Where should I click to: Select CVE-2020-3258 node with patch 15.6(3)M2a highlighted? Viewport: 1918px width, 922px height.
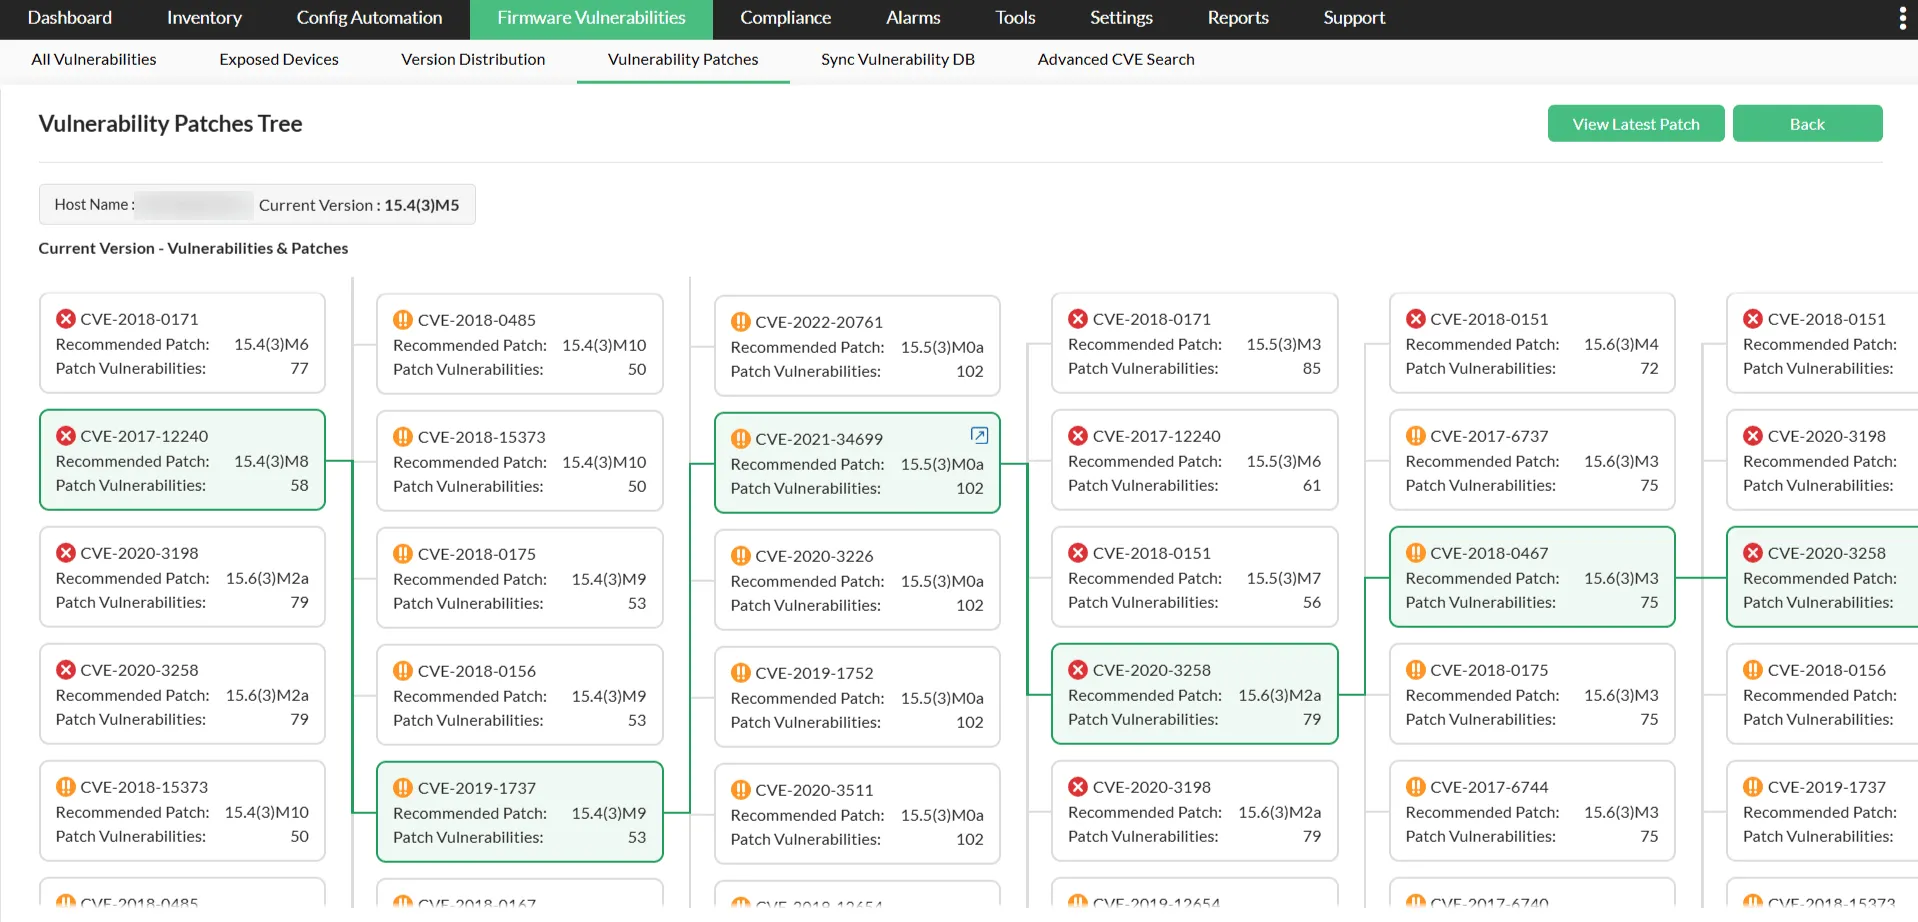[1194, 695]
